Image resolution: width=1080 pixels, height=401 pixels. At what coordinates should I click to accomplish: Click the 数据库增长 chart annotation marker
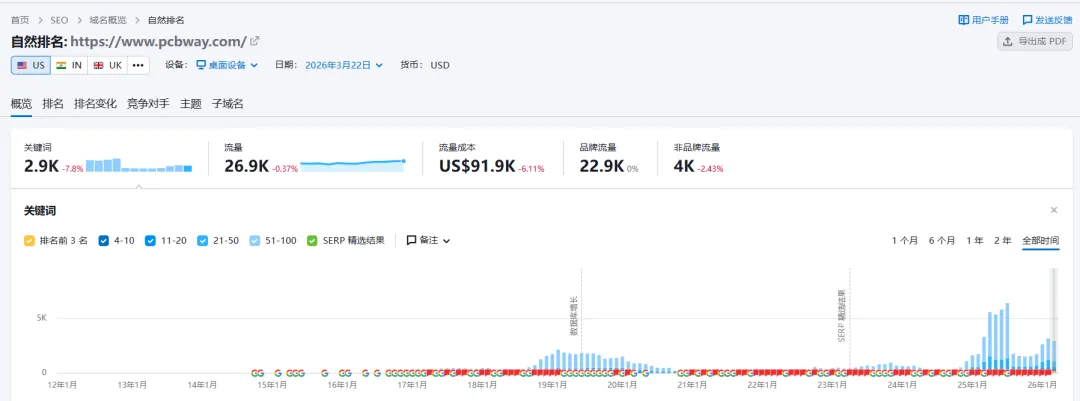coord(573,316)
